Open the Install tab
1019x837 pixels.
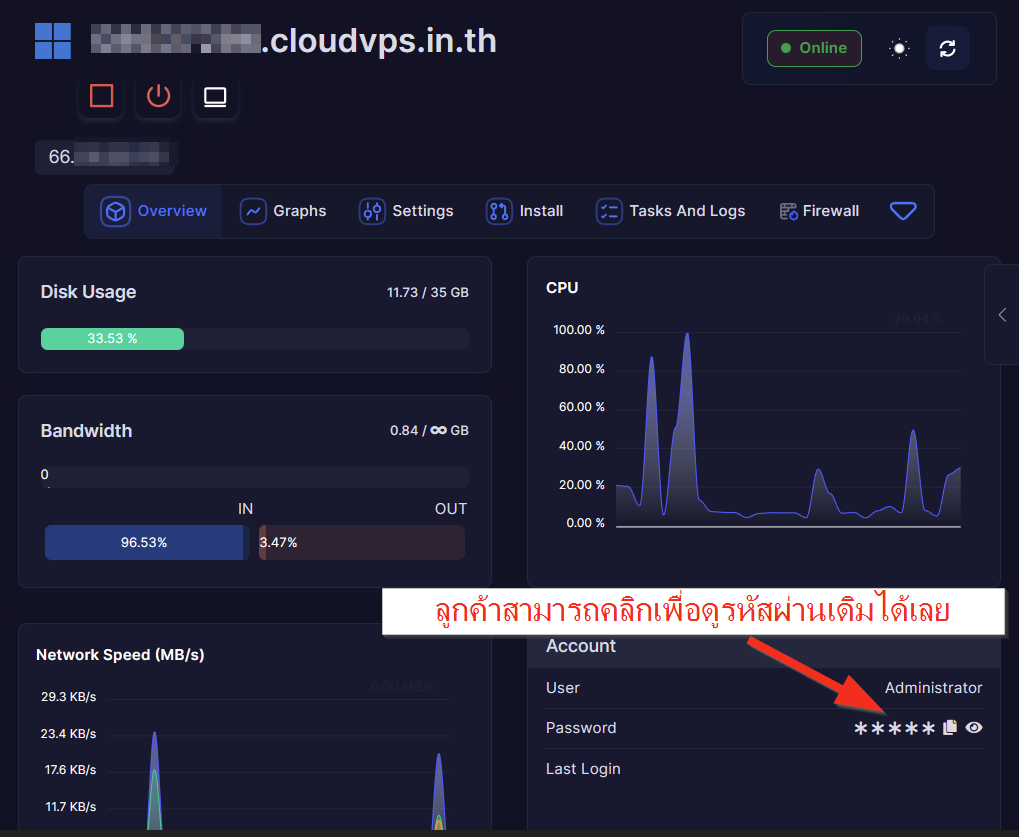point(525,211)
